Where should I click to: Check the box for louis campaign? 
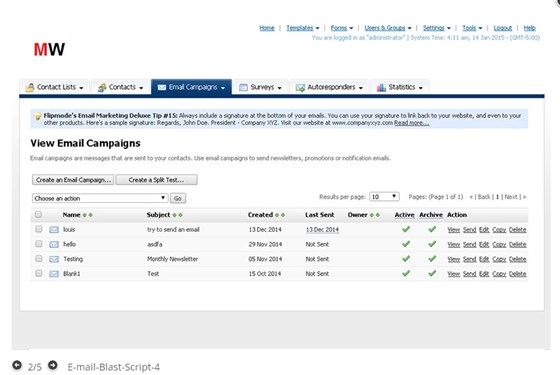39,229
